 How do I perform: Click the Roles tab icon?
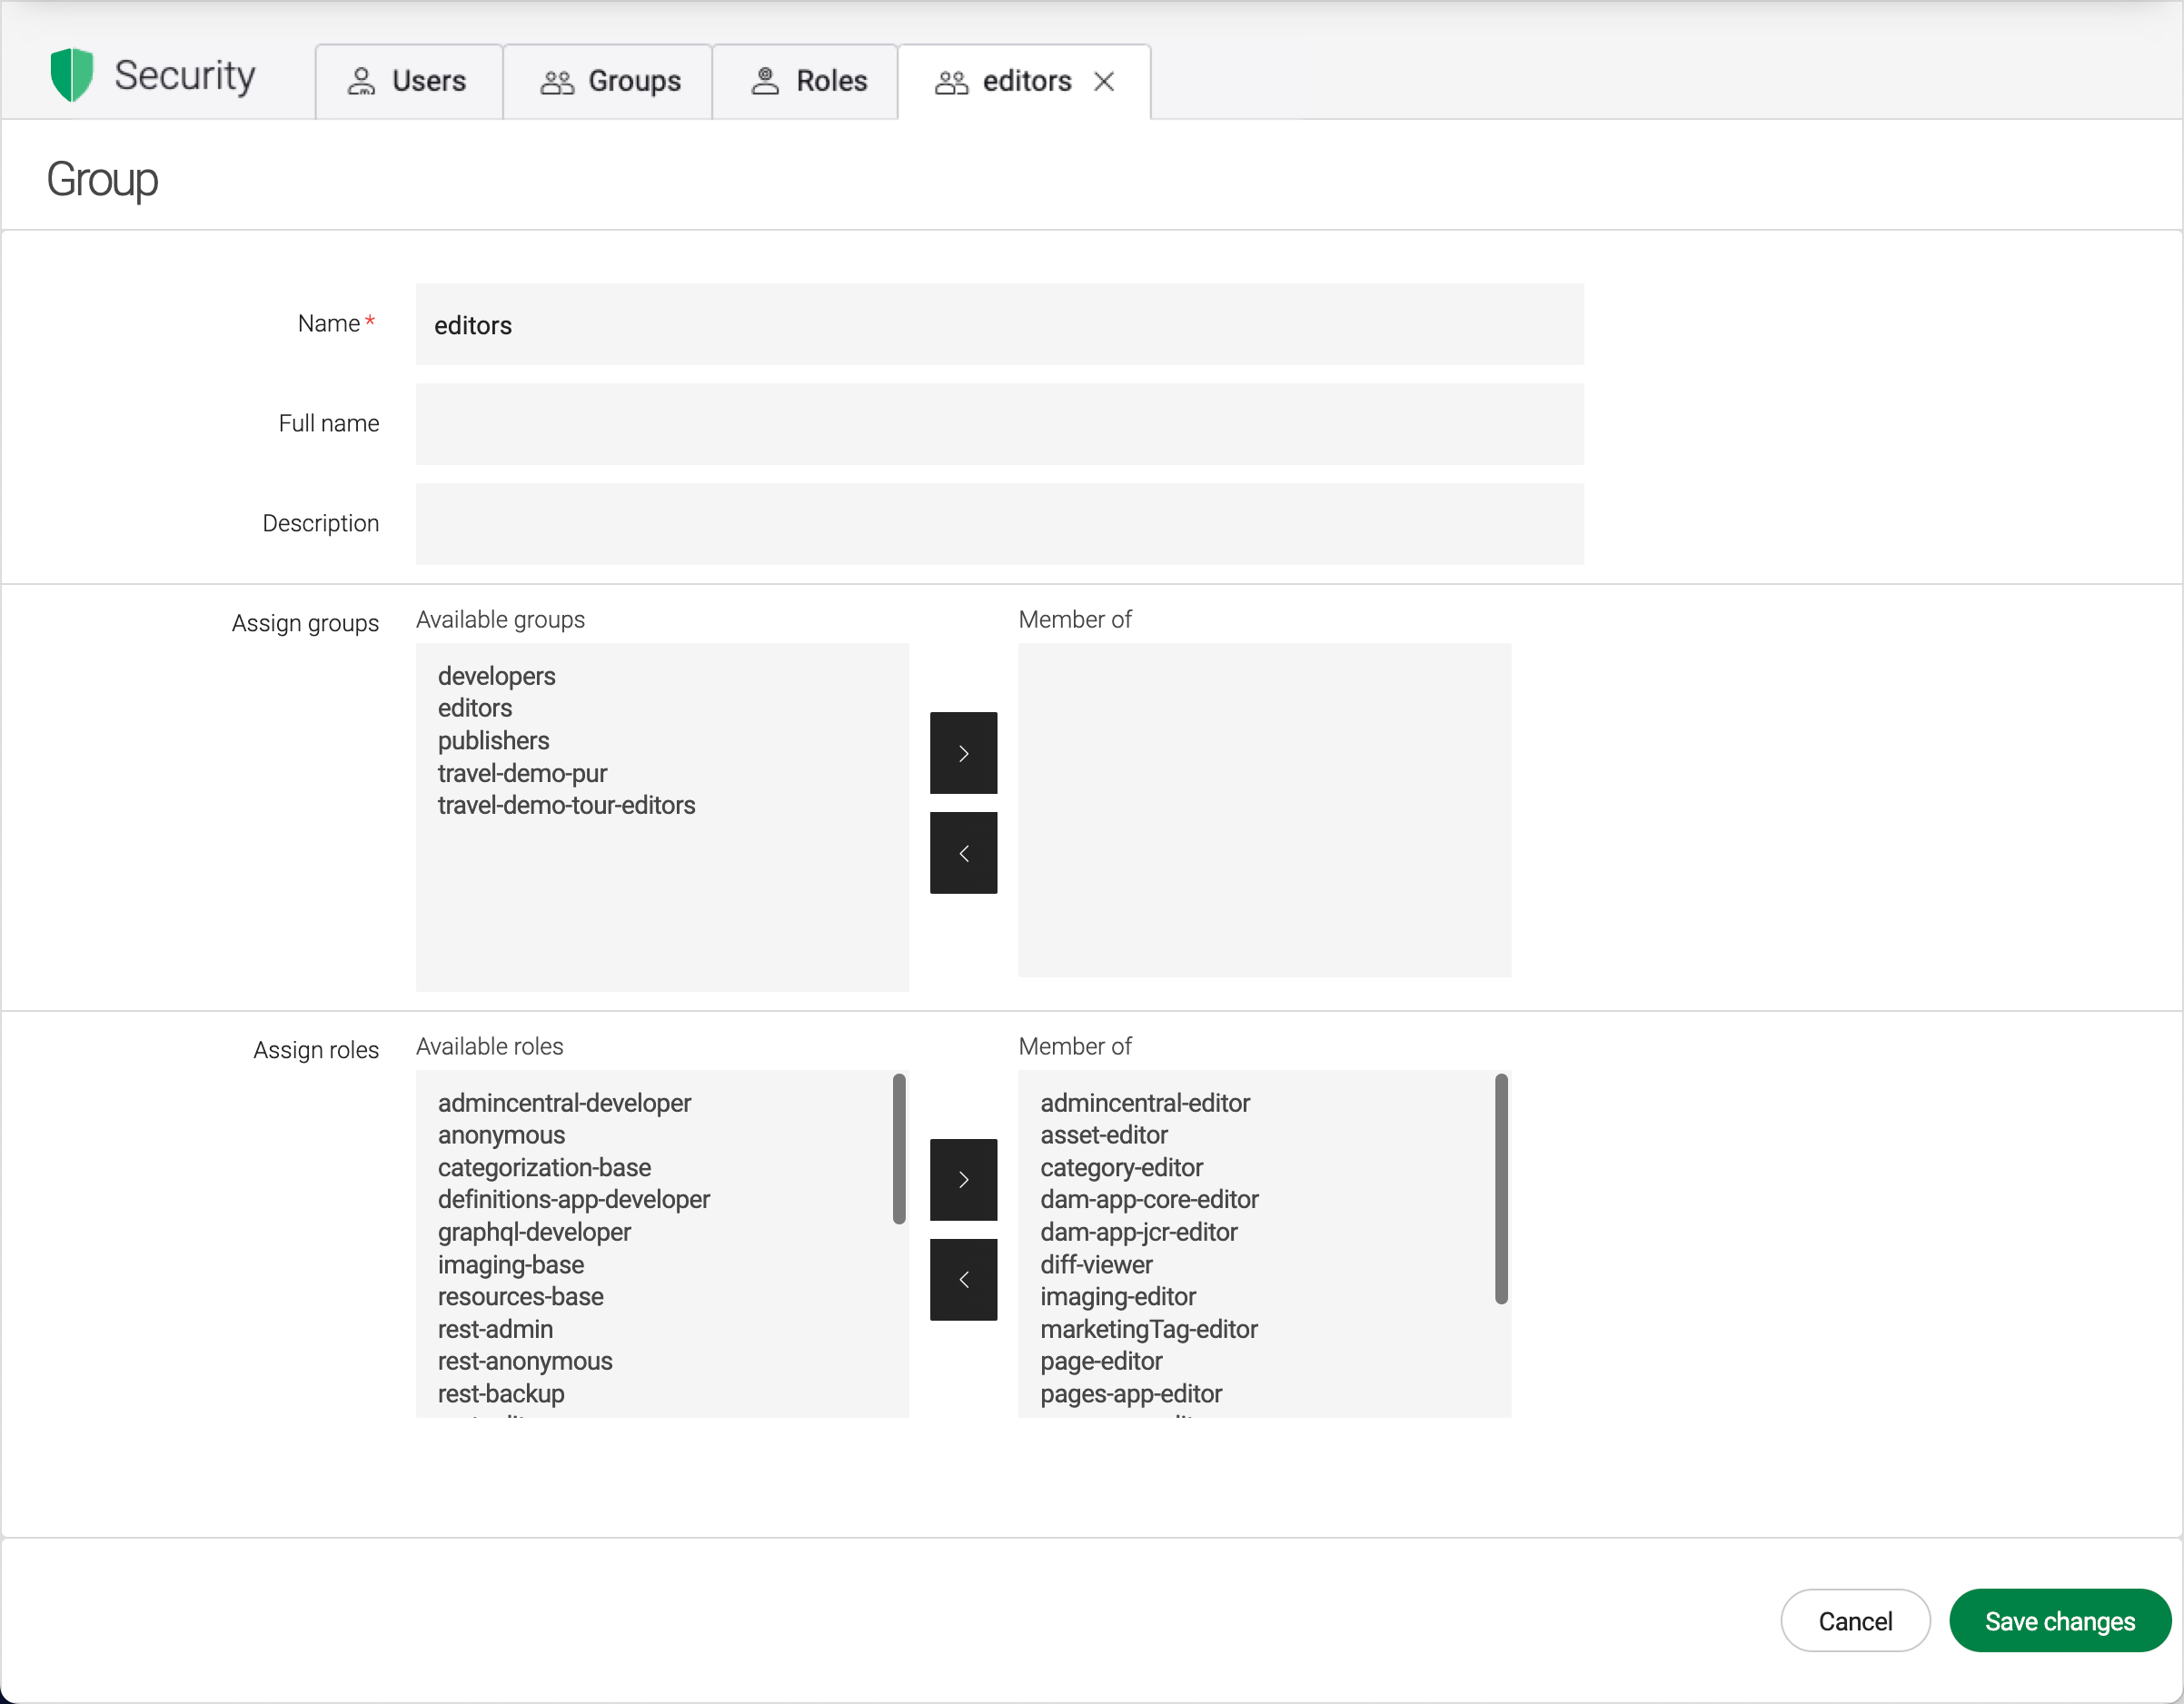click(765, 81)
